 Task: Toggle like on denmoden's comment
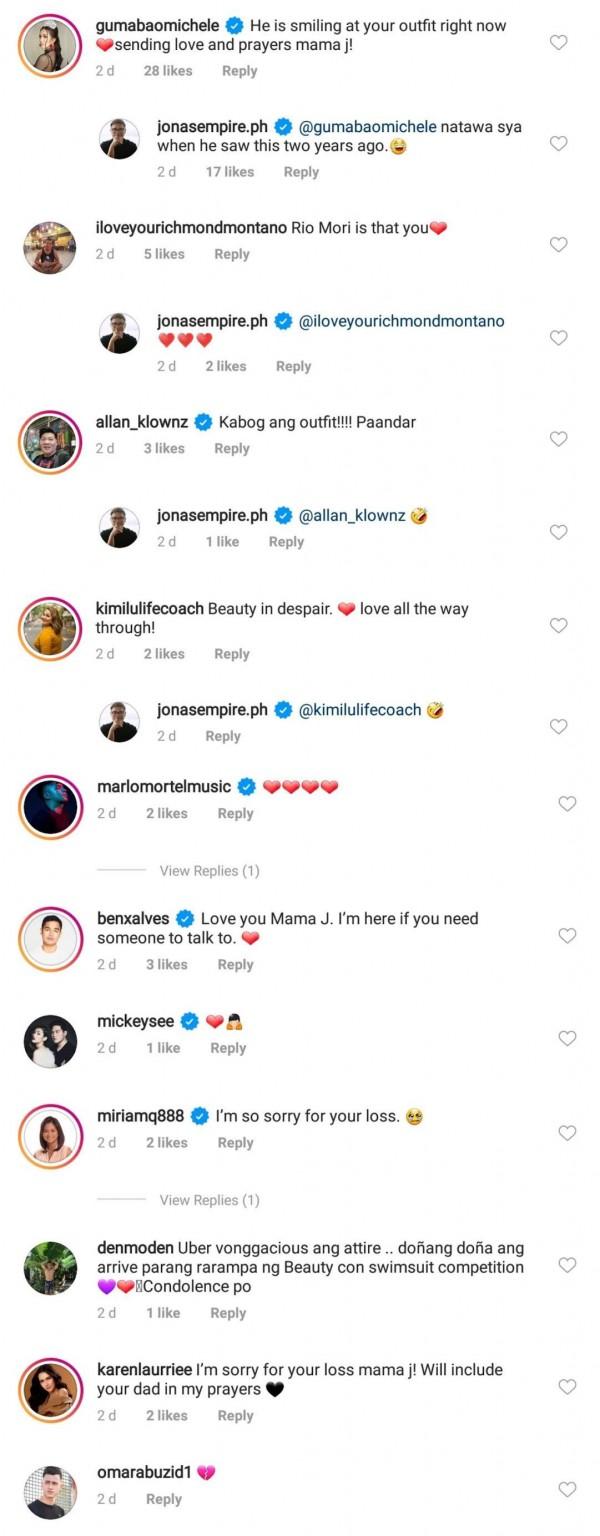click(567, 1265)
